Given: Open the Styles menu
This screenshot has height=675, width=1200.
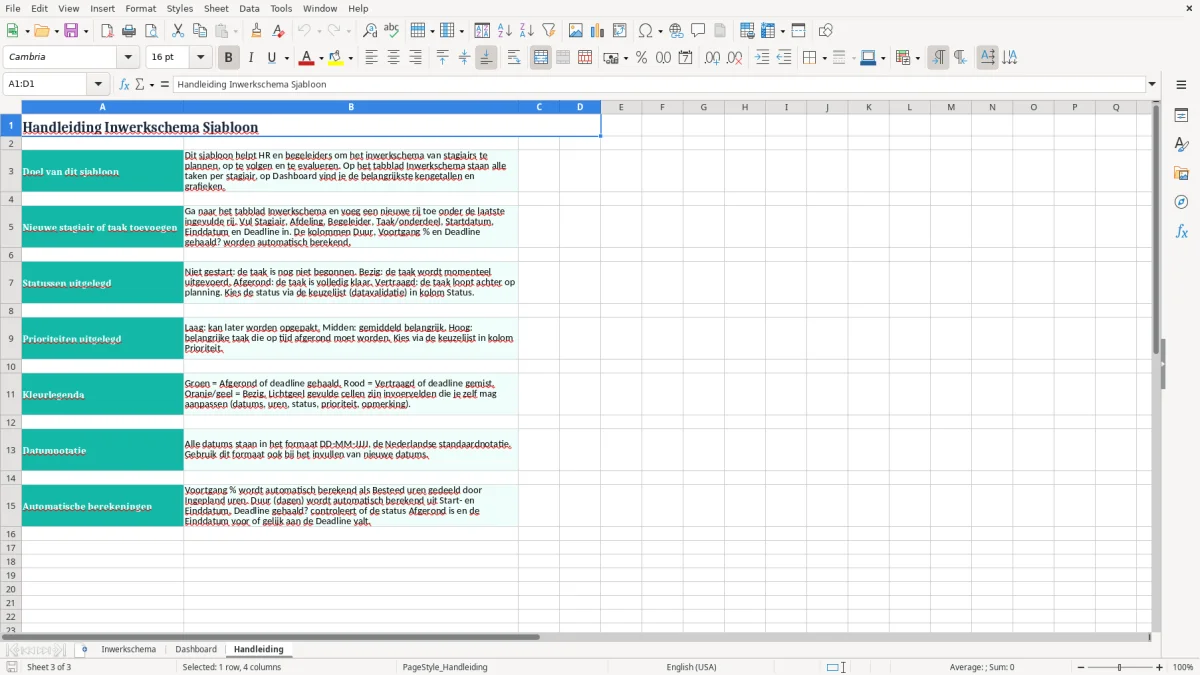Looking at the screenshot, I should (x=180, y=8).
